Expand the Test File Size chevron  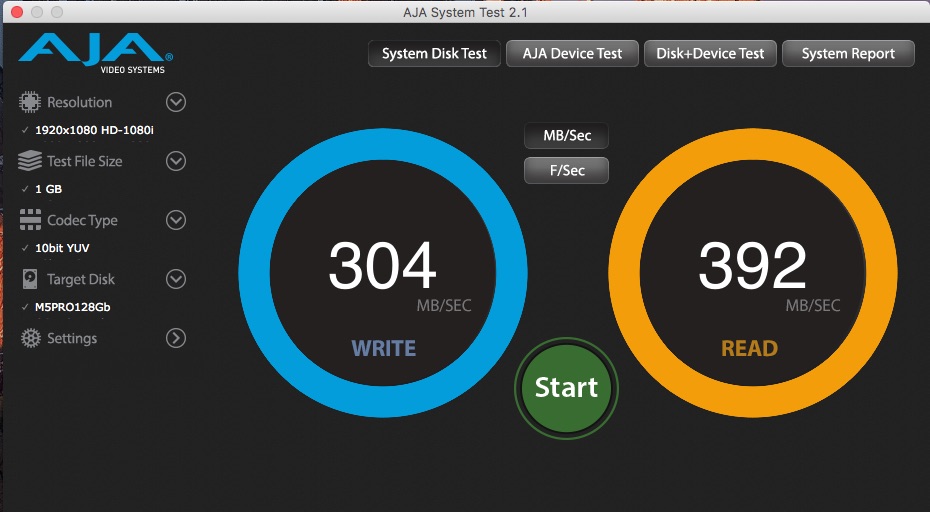click(x=176, y=161)
